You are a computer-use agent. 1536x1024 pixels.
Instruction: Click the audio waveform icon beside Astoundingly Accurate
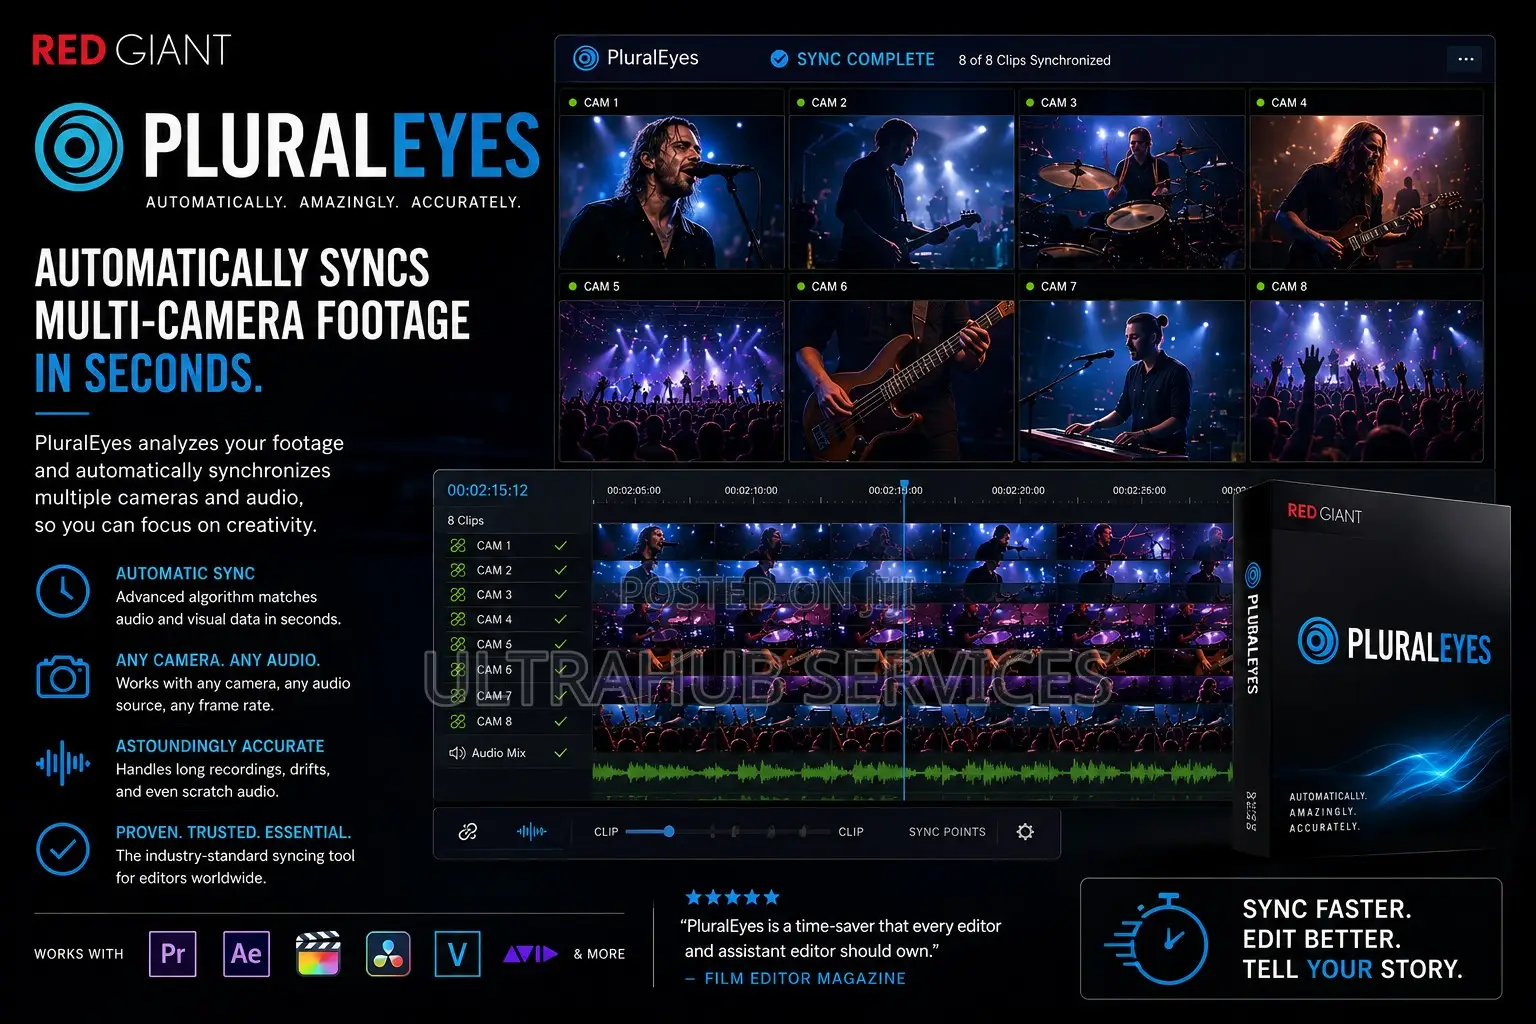tap(63, 763)
